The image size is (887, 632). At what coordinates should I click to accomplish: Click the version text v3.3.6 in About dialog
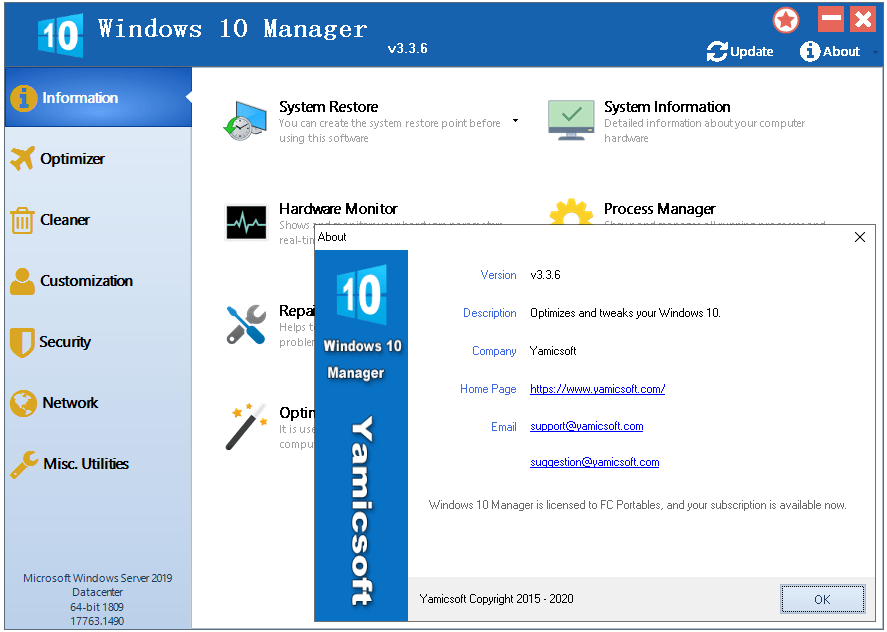click(x=545, y=275)
